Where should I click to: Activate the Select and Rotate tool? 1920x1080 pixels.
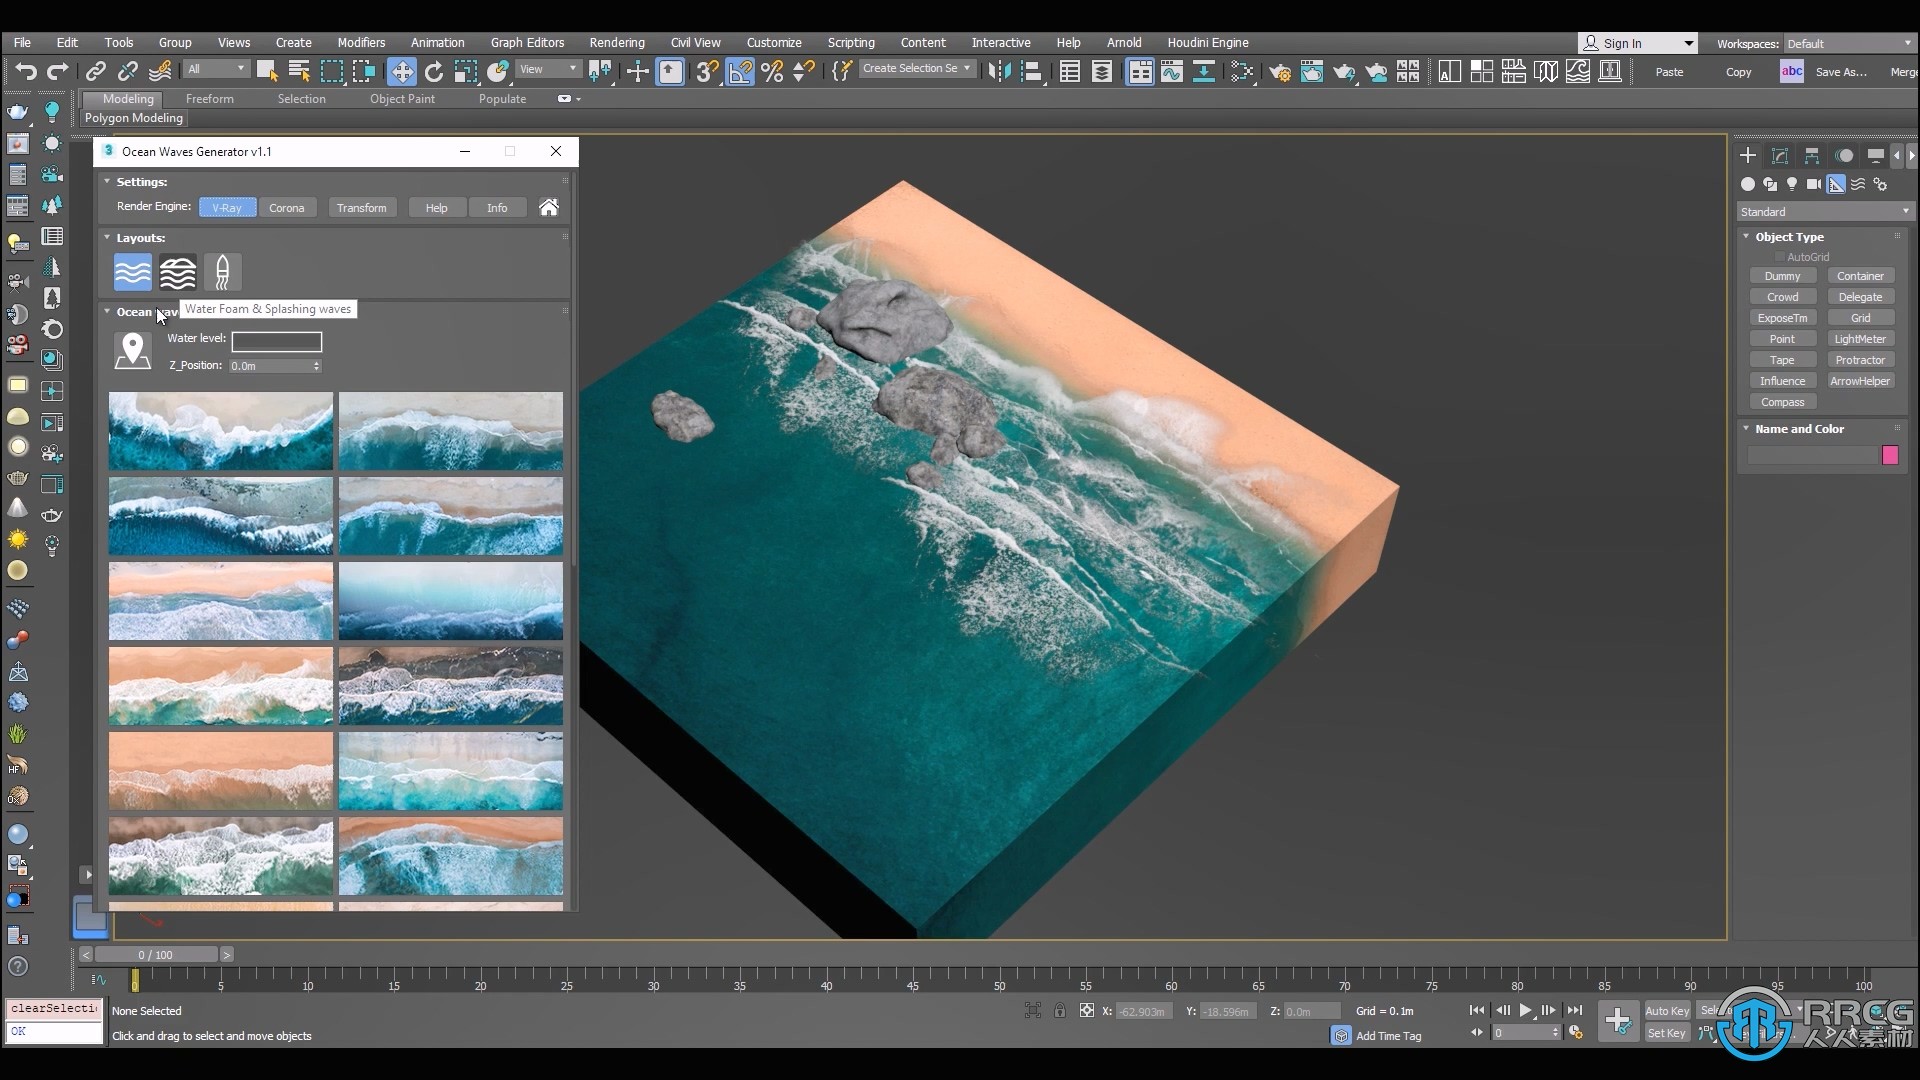pos(434,71)
